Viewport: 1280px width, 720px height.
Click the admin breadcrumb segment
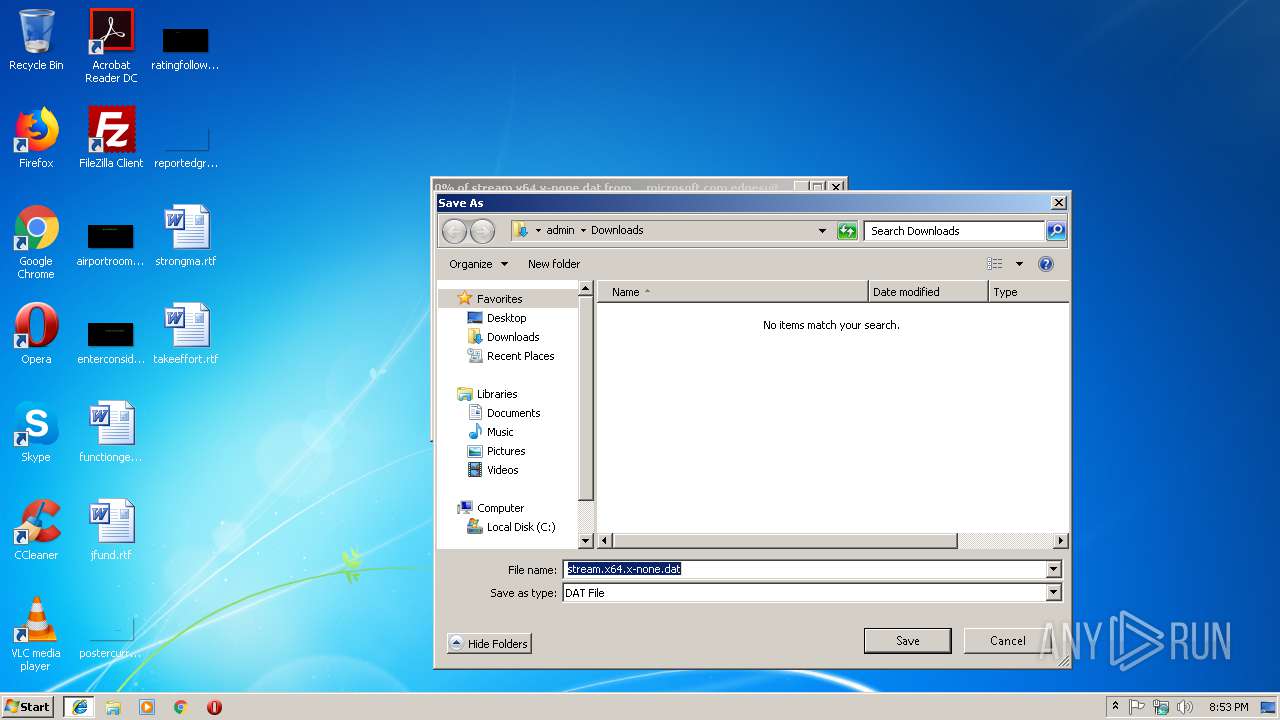click(560, 230)
